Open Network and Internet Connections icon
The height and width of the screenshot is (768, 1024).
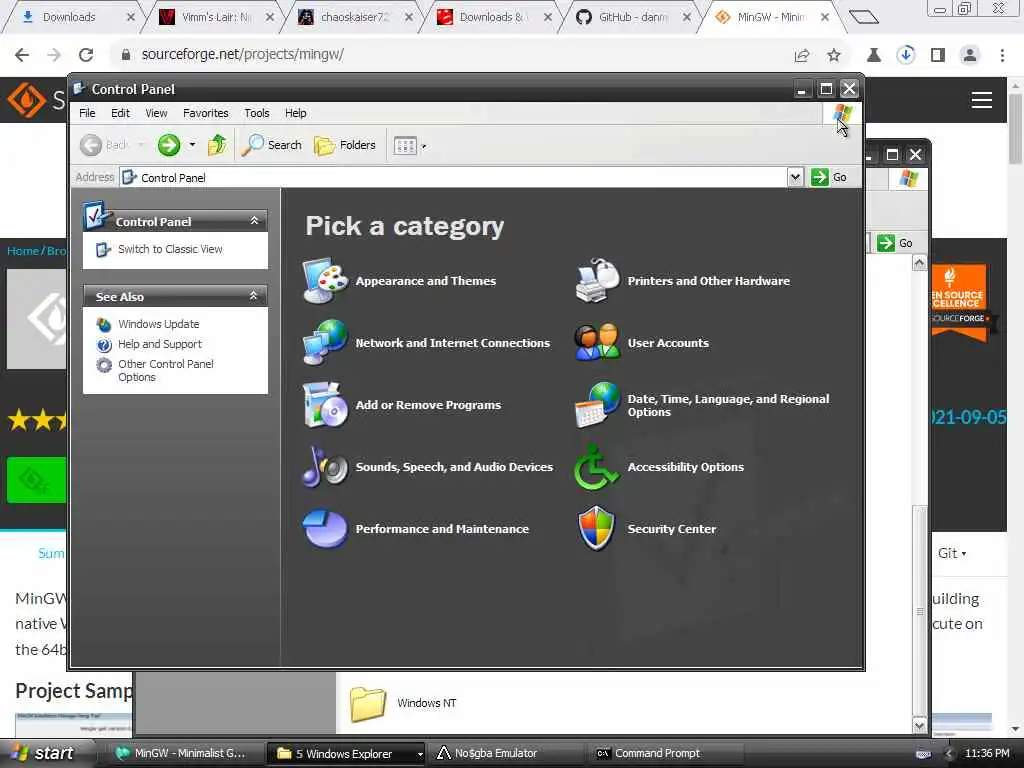tap(325, 342)
